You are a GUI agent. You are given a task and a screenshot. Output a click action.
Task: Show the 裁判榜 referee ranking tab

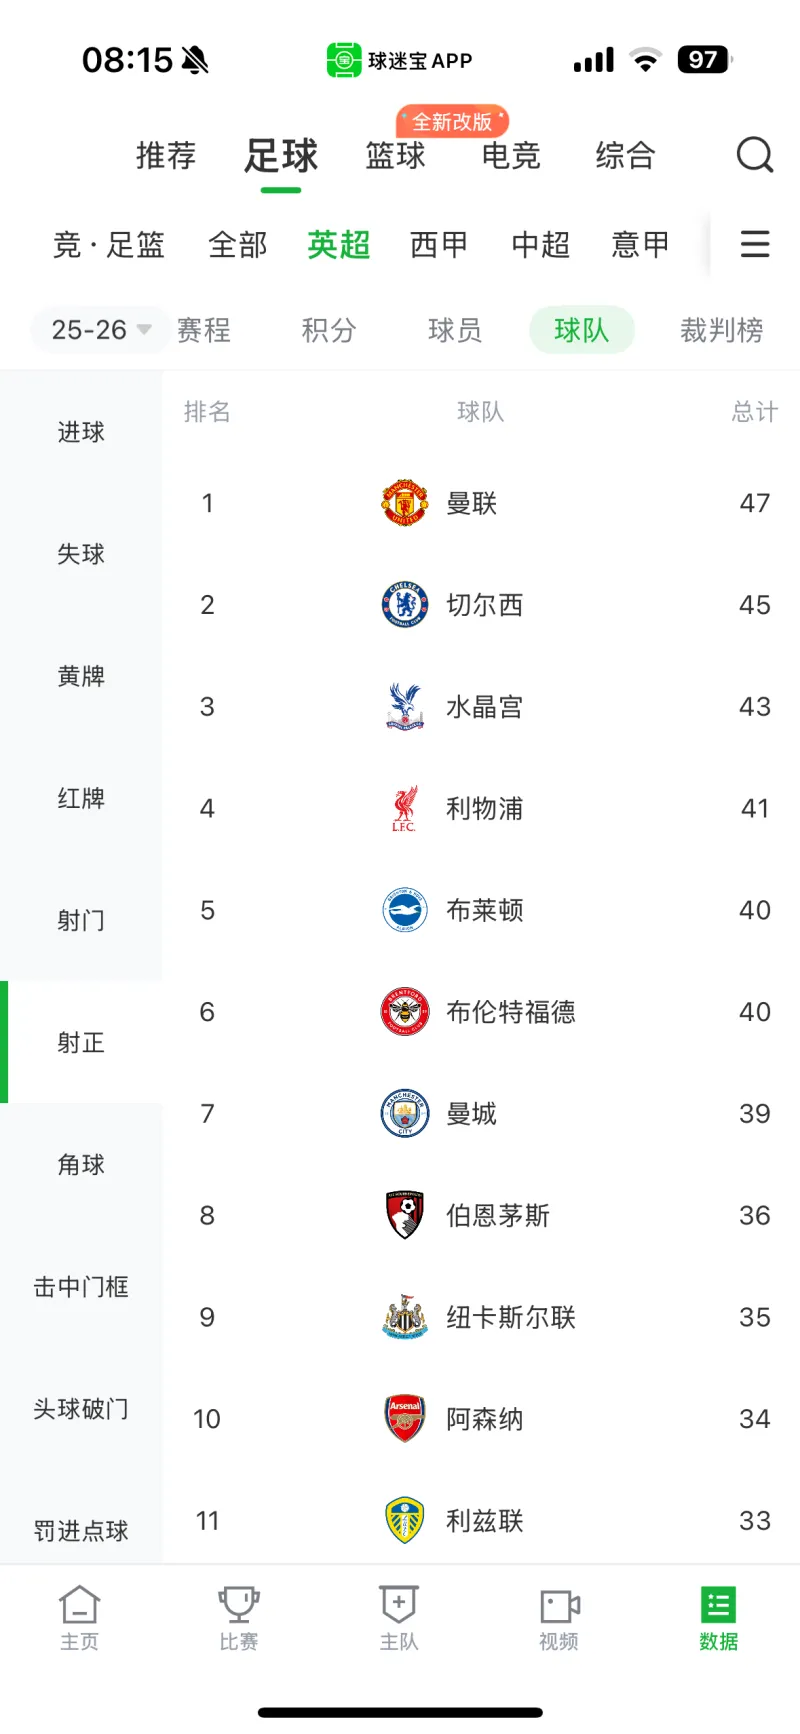[x=721, y=330]
